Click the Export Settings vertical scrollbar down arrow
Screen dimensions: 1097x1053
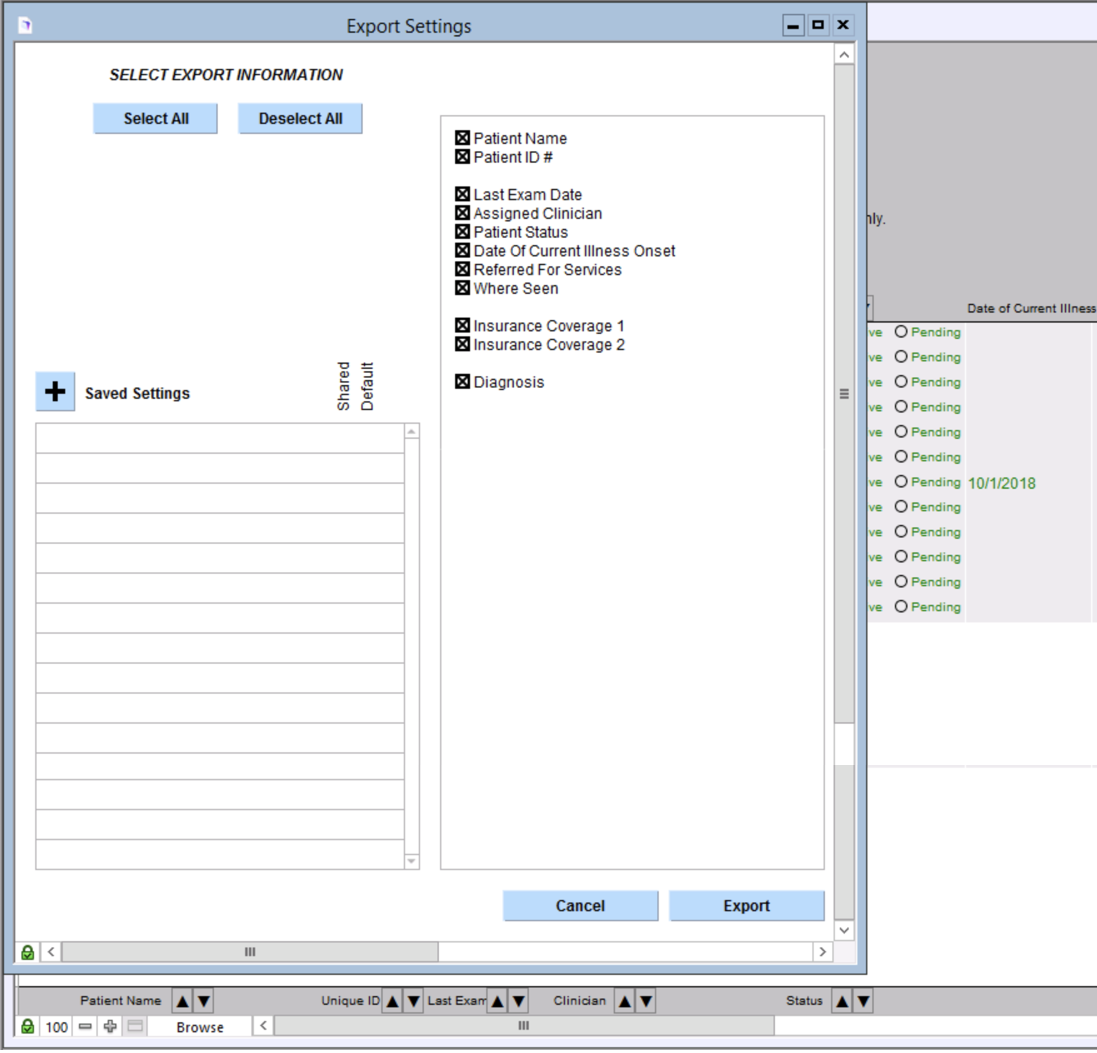click(x=844, y=930)
